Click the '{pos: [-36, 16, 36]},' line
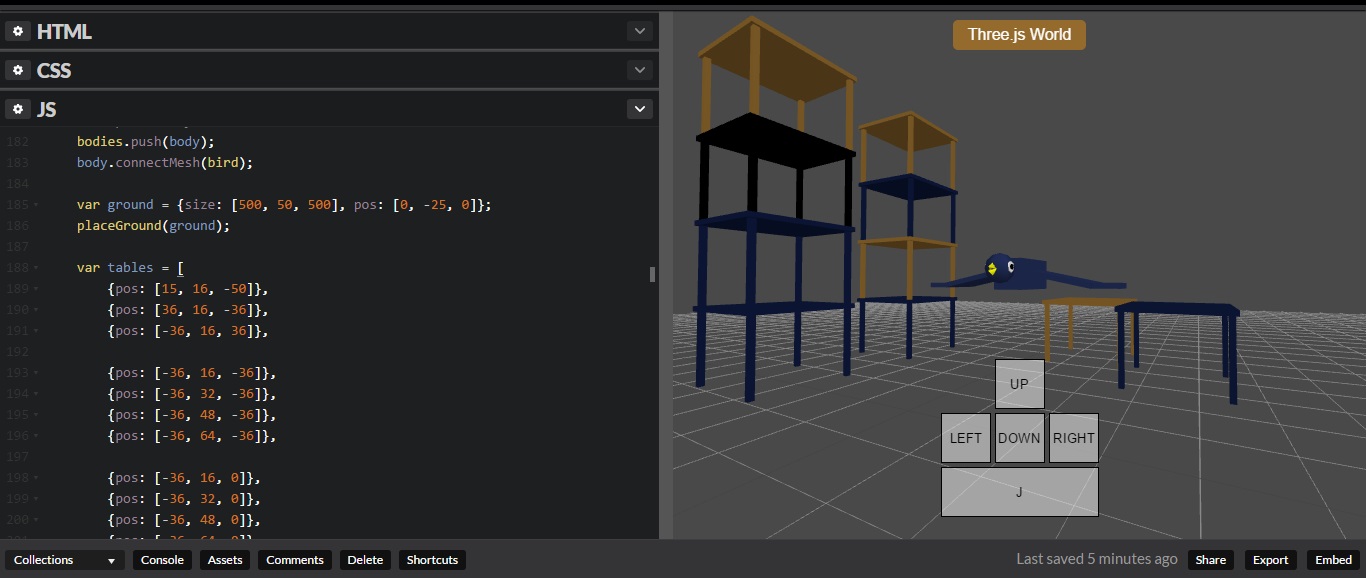The width and height of the screenshot is (1367, 578). point(189,331)
